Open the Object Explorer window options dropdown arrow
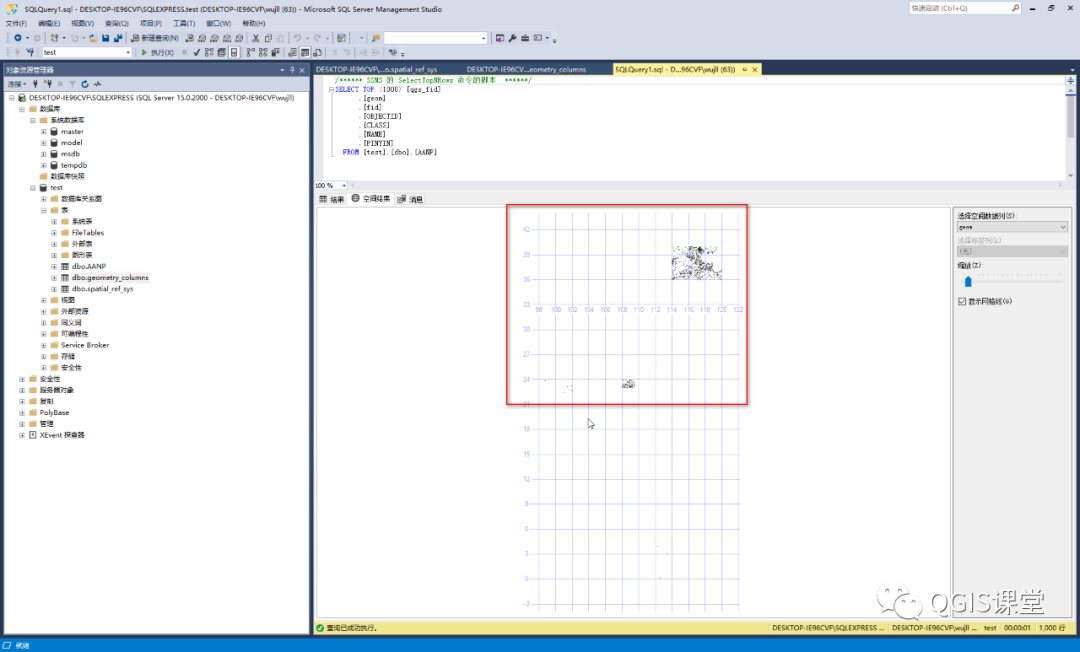The height and width of the screenshot is (652, 1080). coord(282,70)
